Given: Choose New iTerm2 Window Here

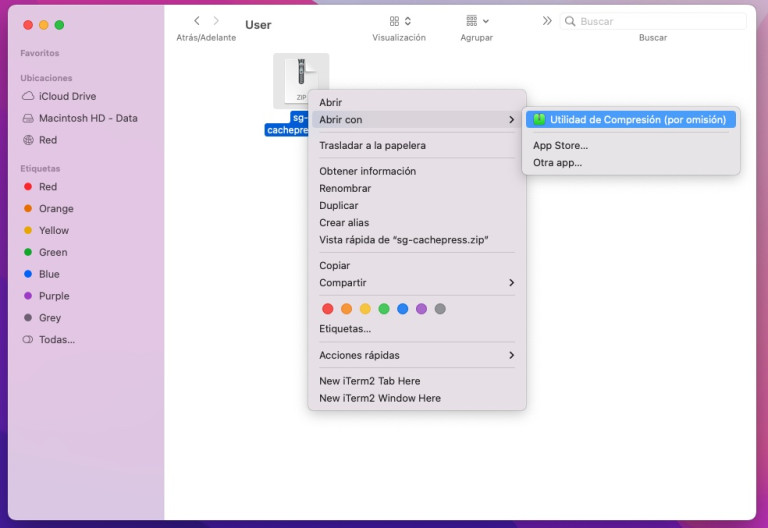Looking at the screenshot, I should coord(417,398).
